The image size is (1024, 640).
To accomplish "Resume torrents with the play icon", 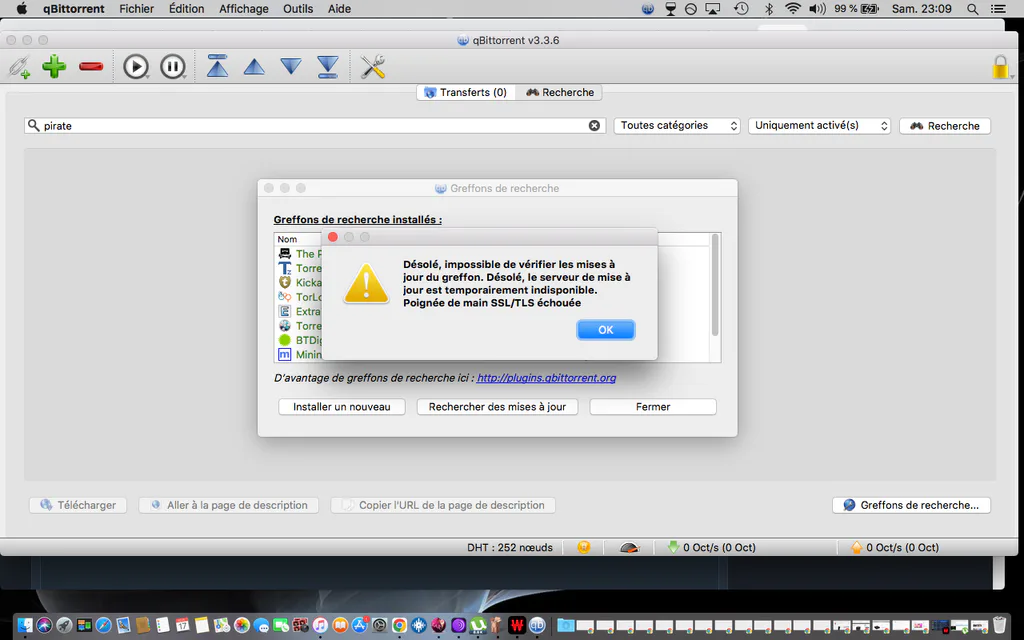I will click(136, 67).
